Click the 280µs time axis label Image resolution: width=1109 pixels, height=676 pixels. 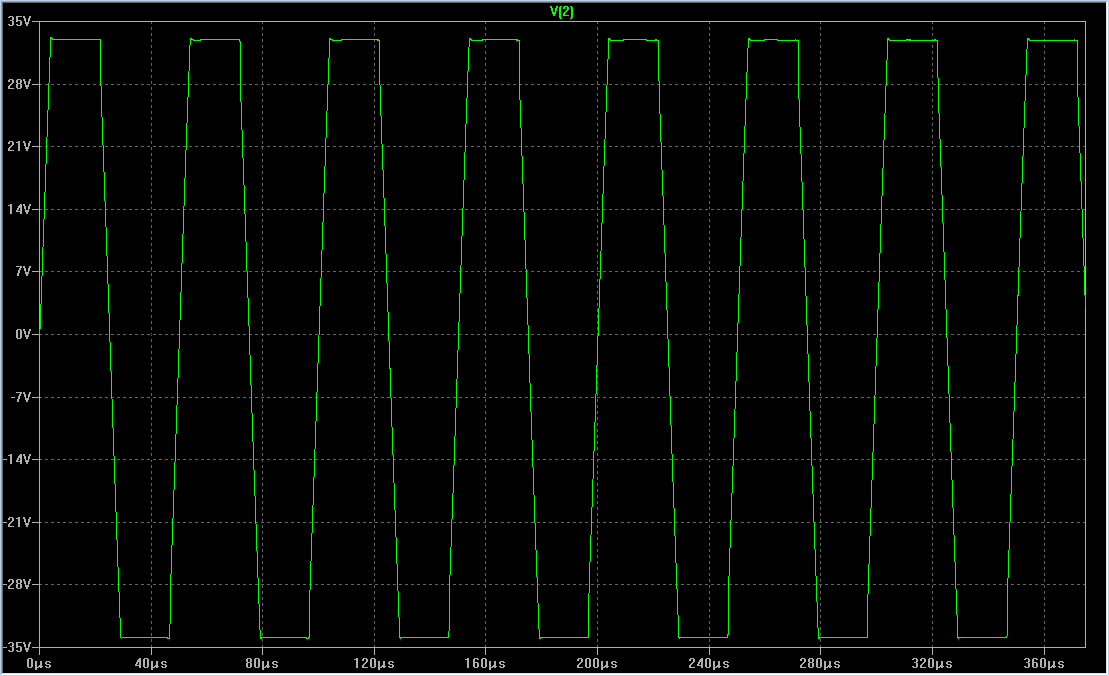coord(820,664)
